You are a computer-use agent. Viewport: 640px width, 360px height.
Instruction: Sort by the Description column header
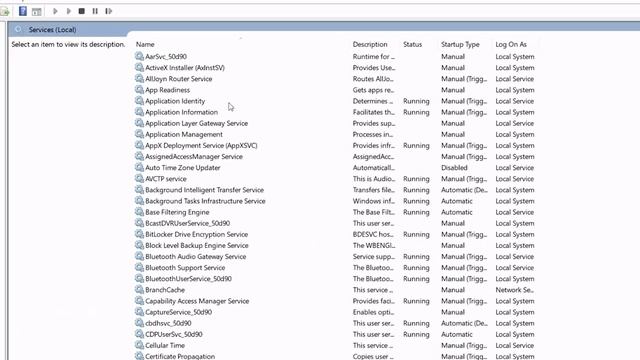coord(370,44)
